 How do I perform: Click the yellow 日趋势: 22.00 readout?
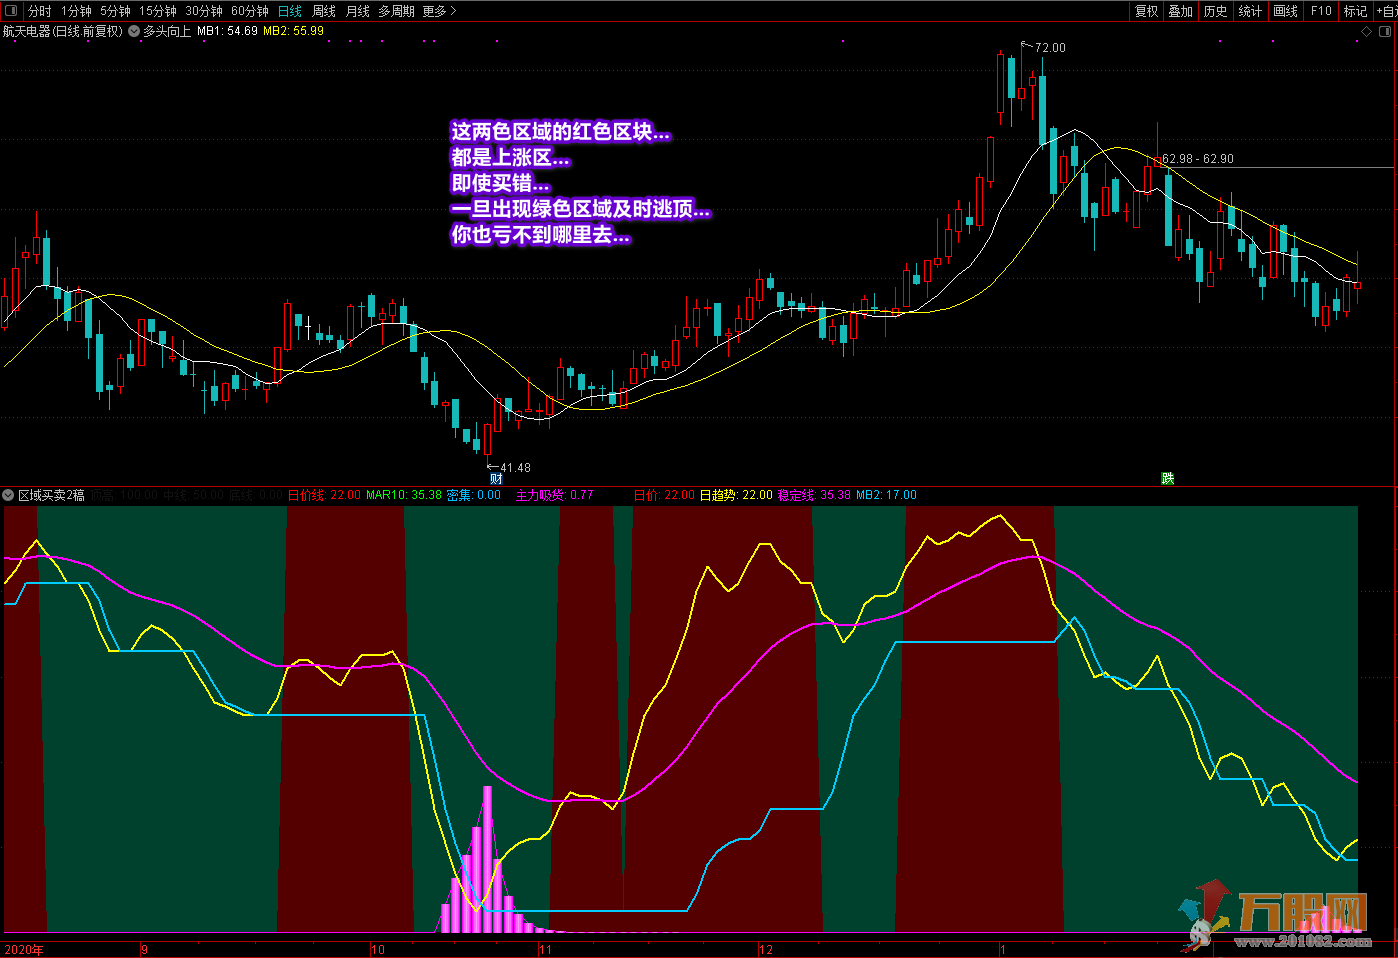(736, 495)
